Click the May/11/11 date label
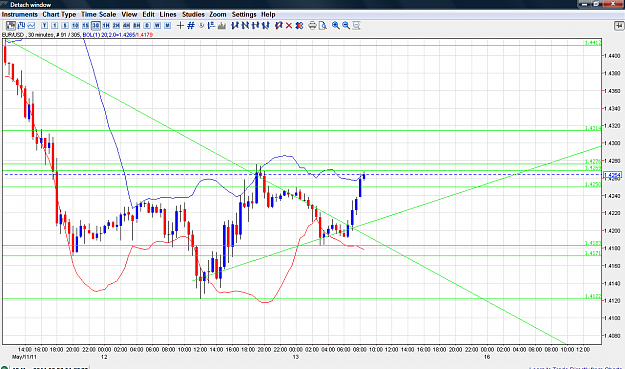625x369 pixels. tap(25, 357)
